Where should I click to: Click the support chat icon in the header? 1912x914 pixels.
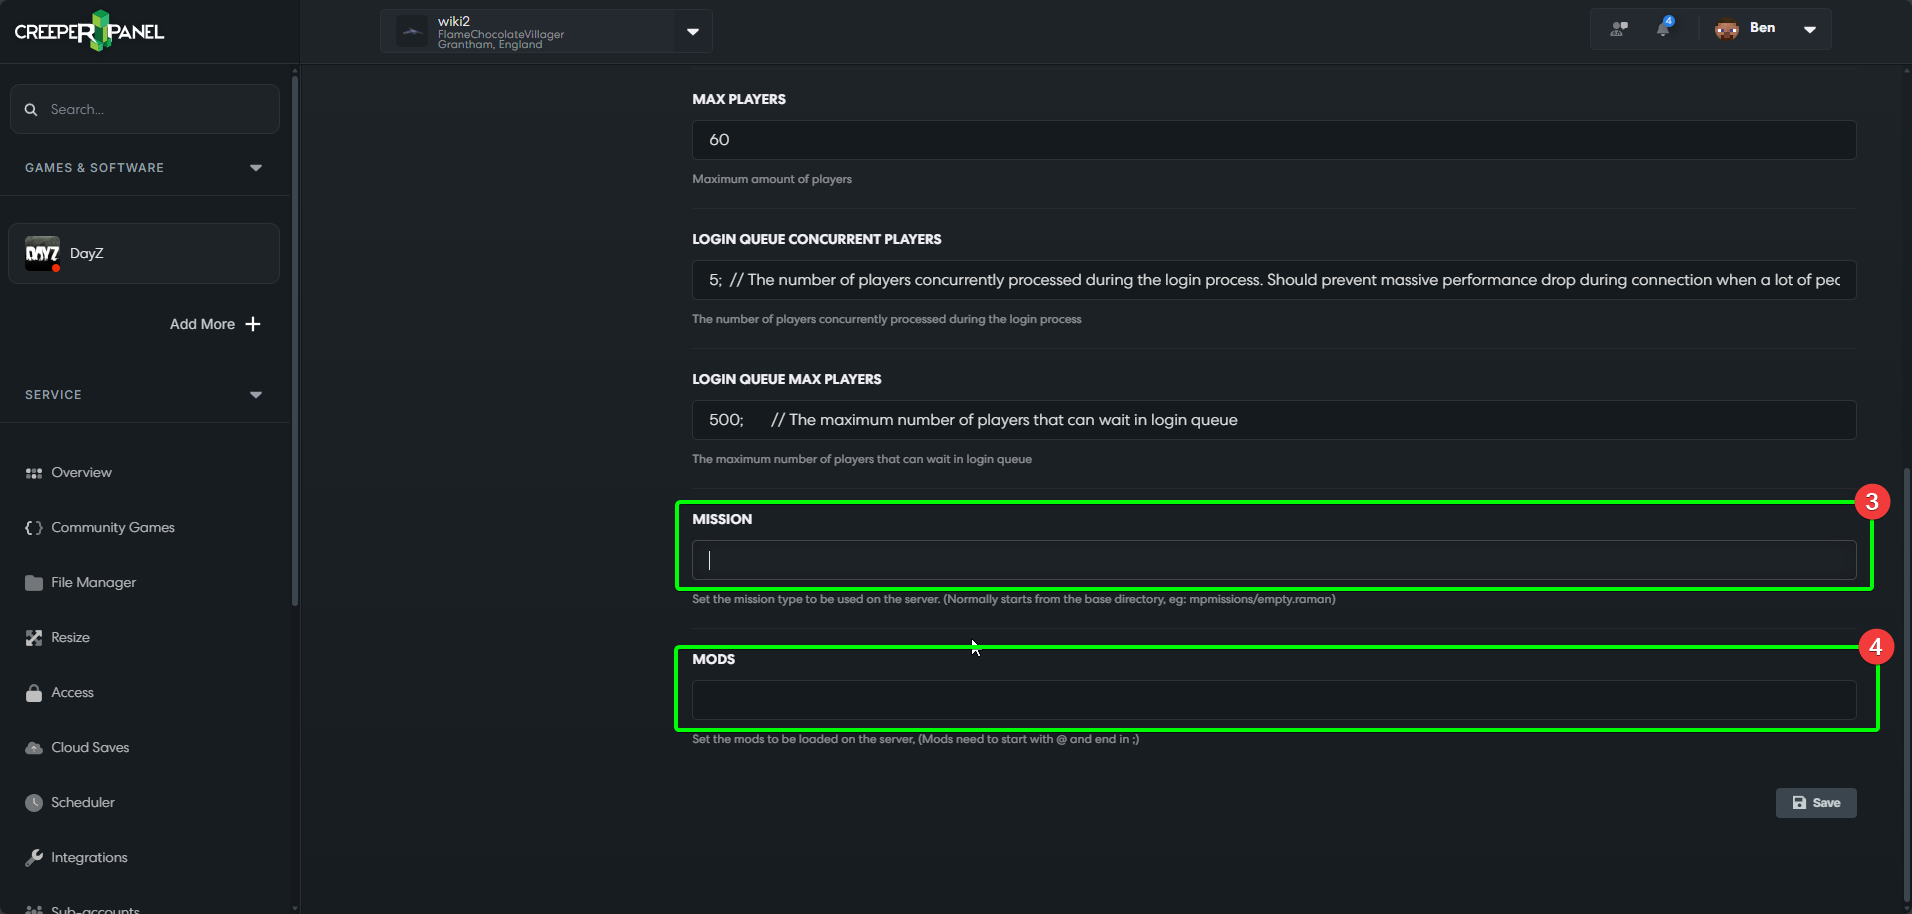coord(1617,28)
